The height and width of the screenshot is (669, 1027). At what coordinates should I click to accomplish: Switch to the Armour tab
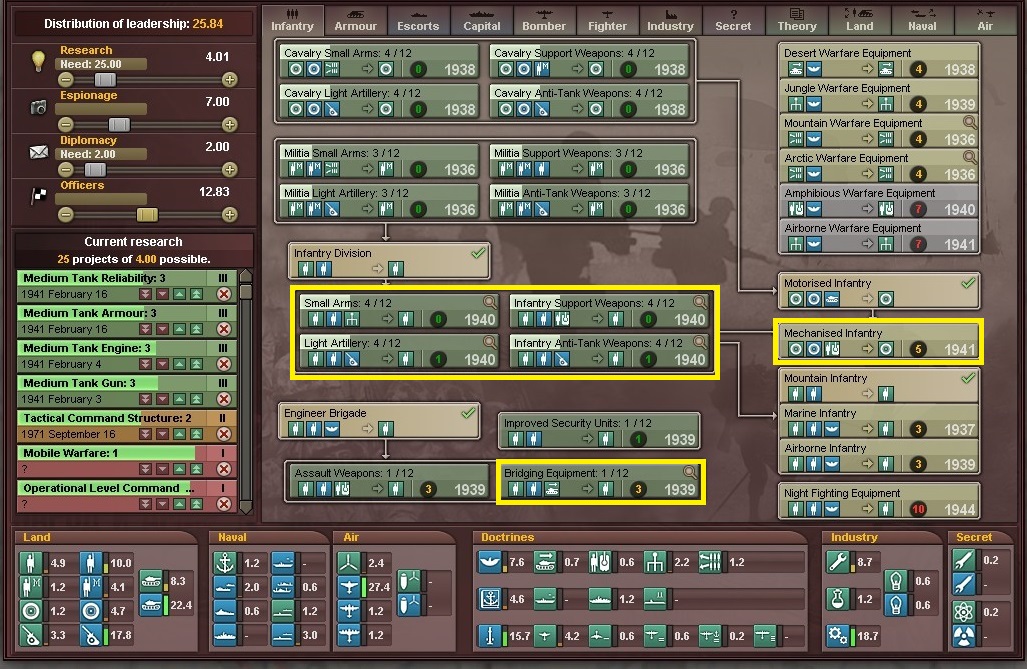pos(355,21)
